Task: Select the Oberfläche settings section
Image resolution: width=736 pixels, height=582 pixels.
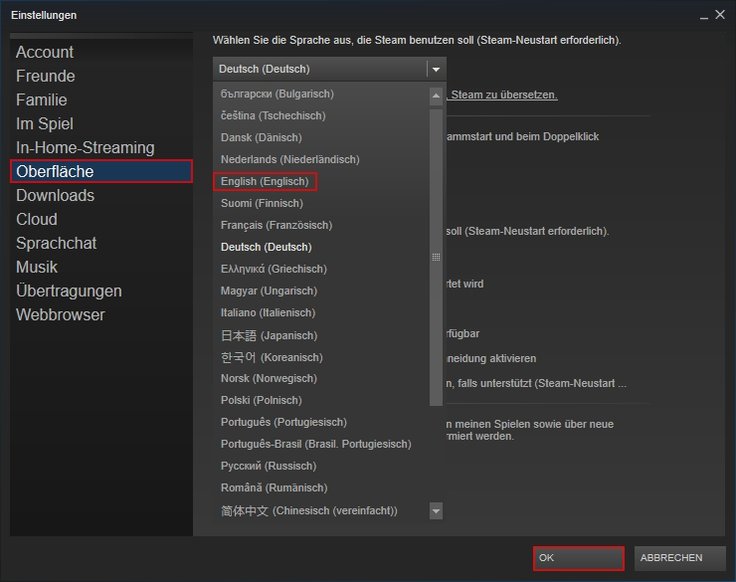Action: pyautogui.click(x=101, y=171)
